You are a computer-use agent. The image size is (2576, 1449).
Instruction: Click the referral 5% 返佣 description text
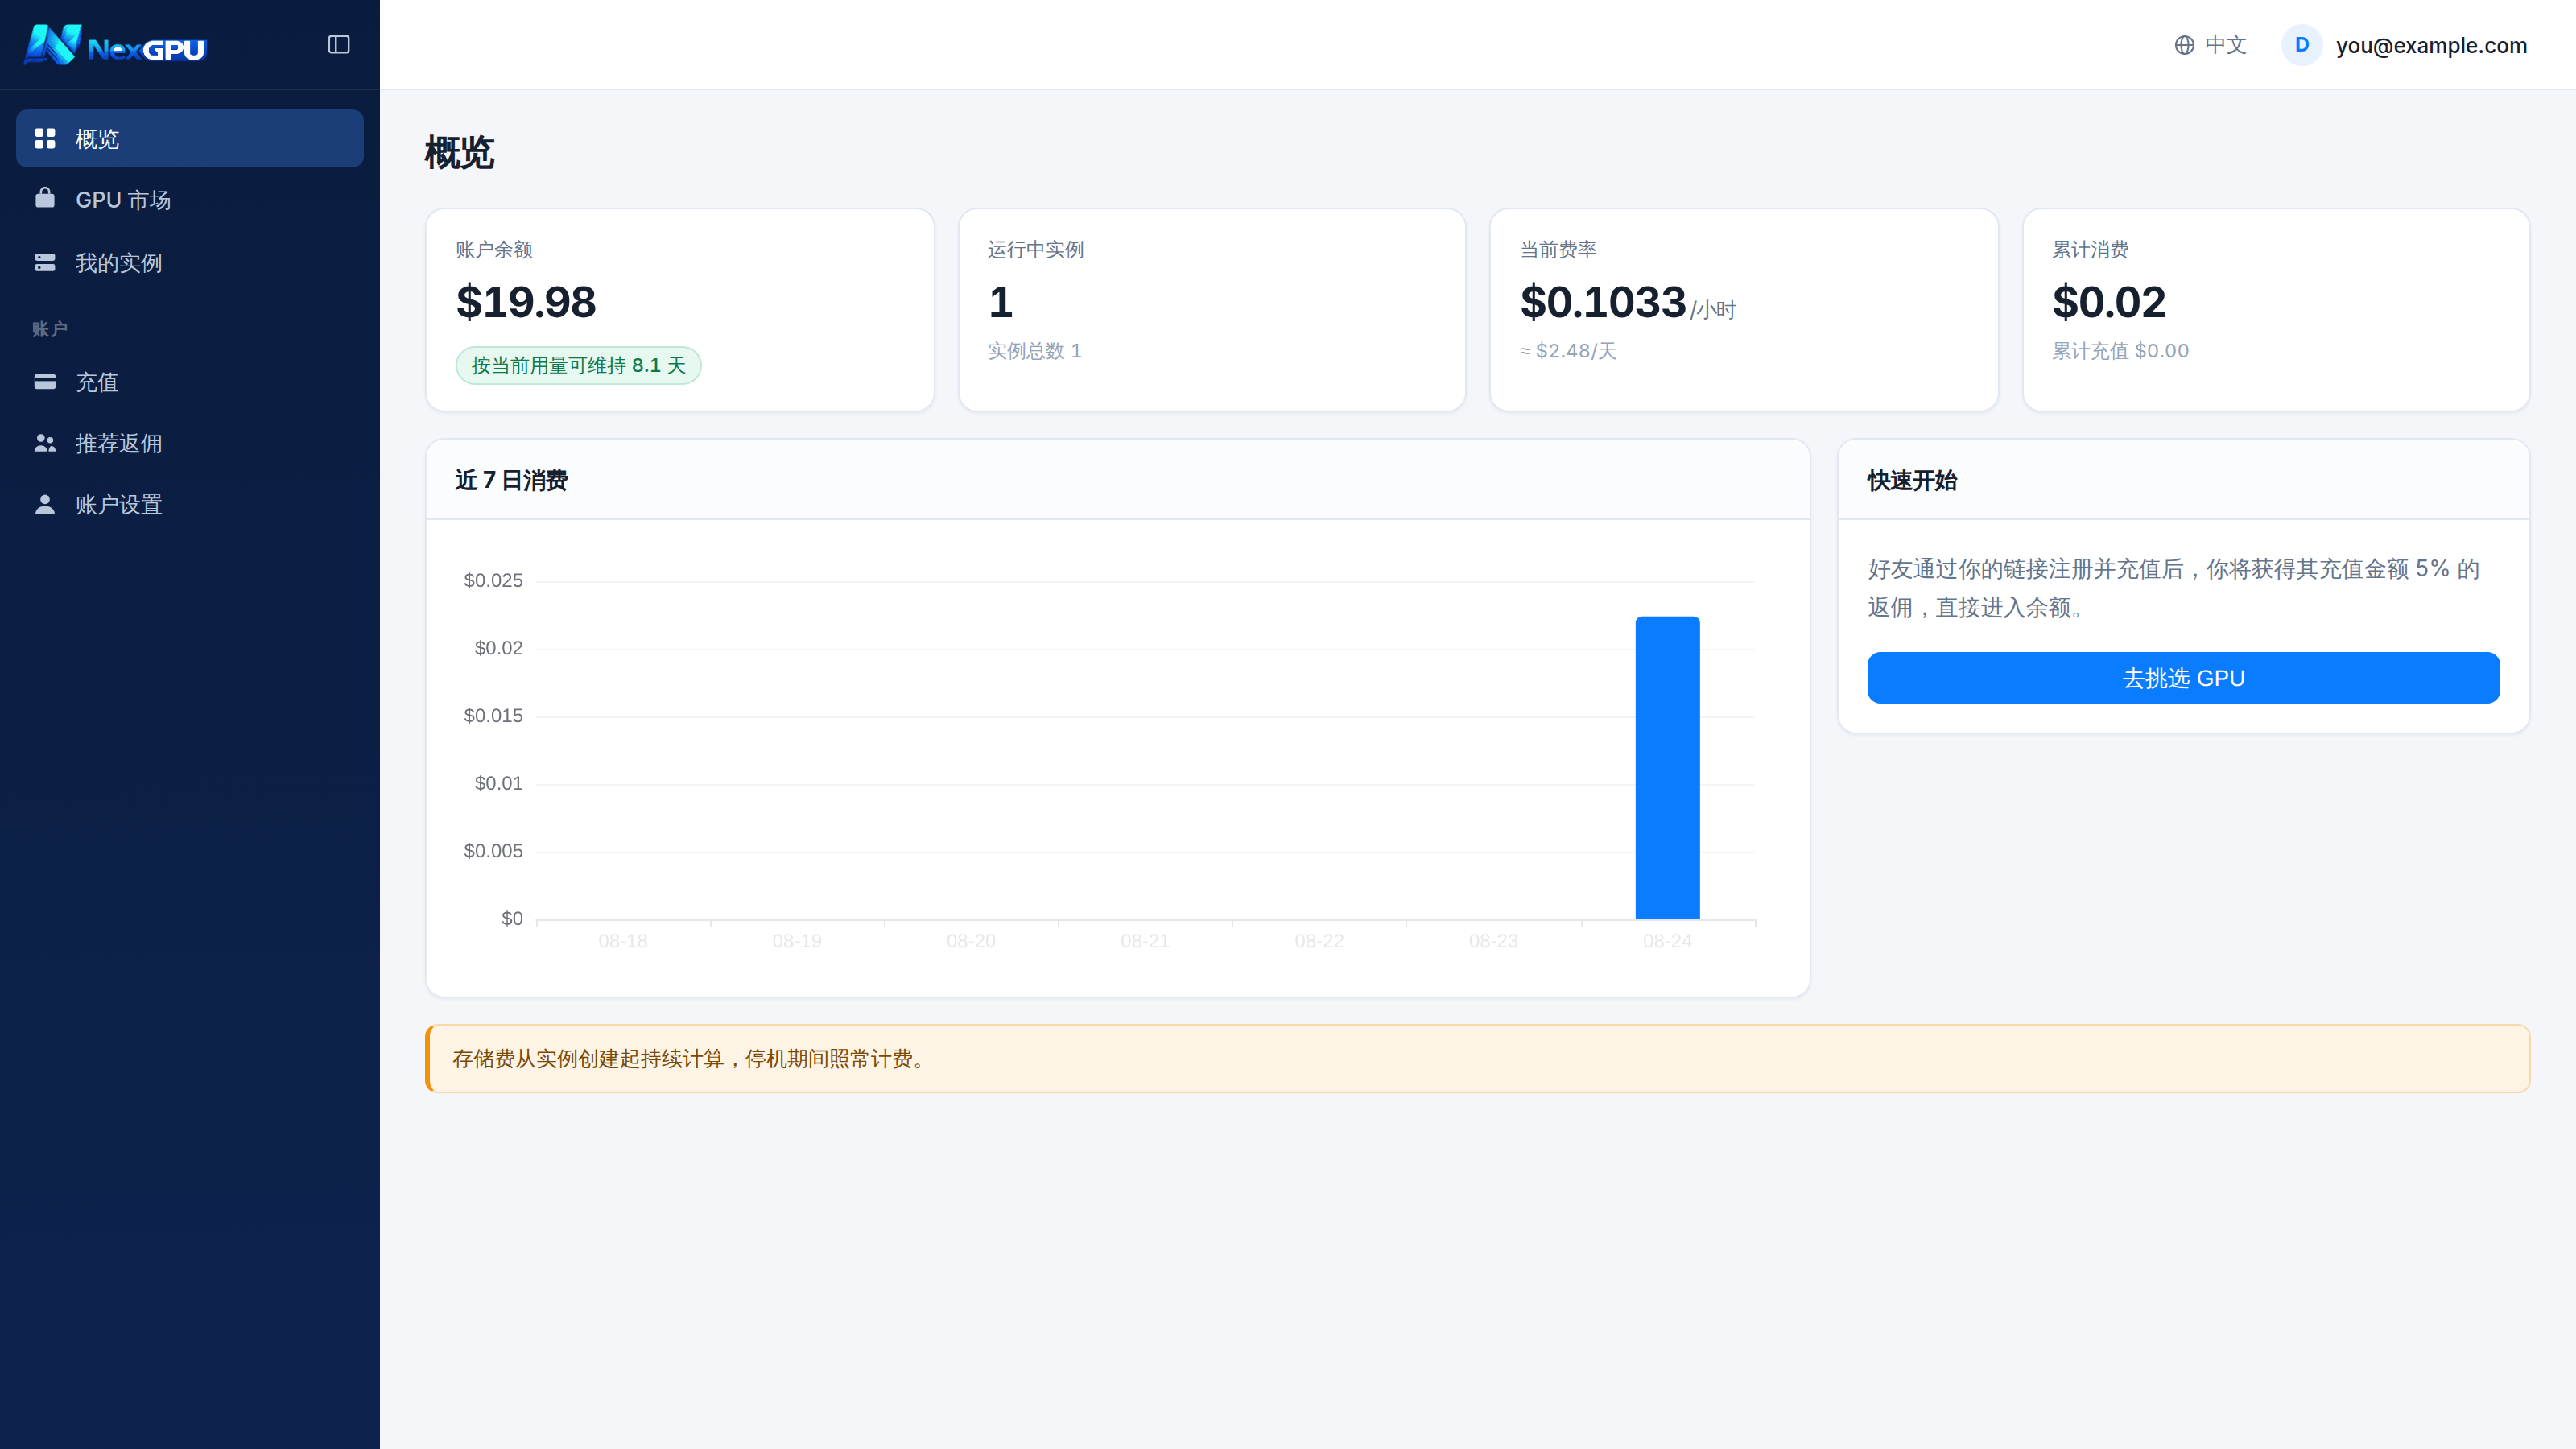pos(2174,588)
